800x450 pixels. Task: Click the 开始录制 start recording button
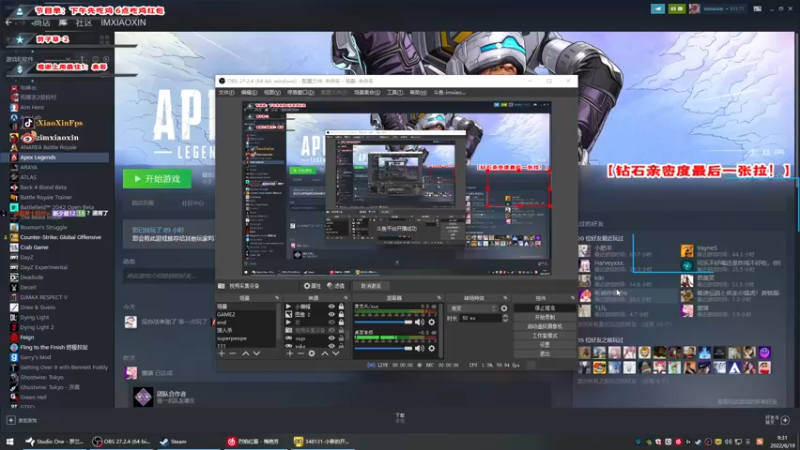[x=544, y=317]
